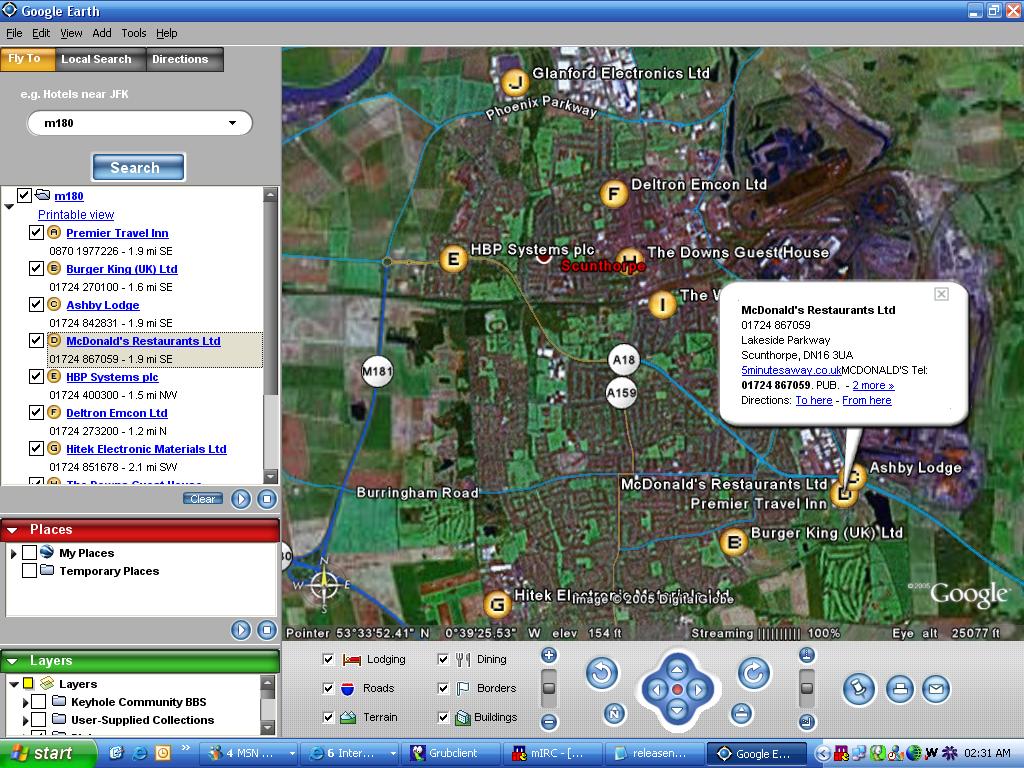Click the zoom in plus button
Screen dimensions: 1024x768
[549, 655]
